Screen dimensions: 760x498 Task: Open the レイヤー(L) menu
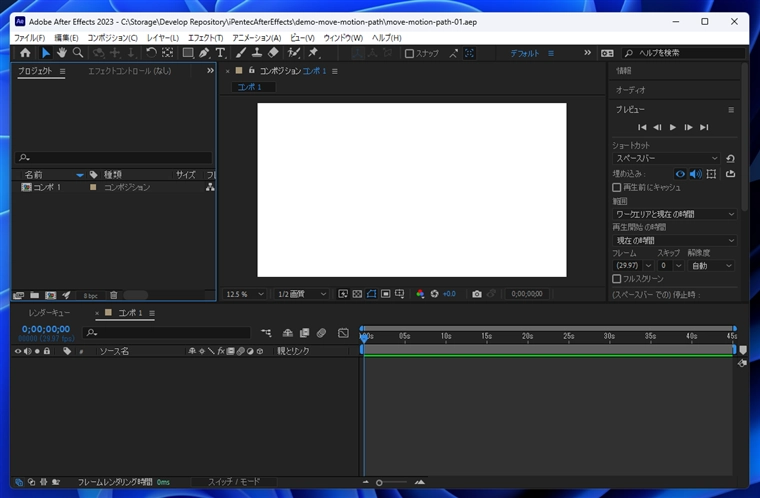(163, 38)
